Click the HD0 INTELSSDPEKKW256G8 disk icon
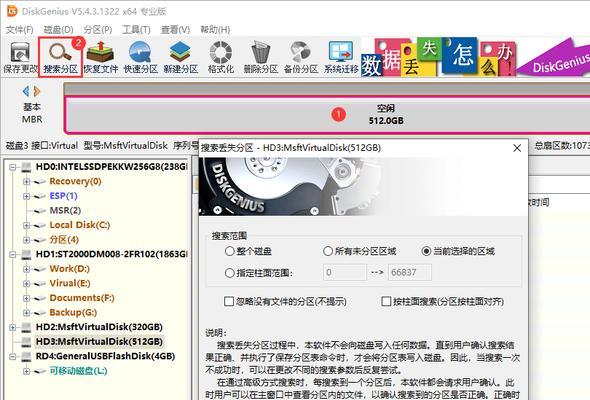This screenshot has width=590, height=400. coord(26,167)
